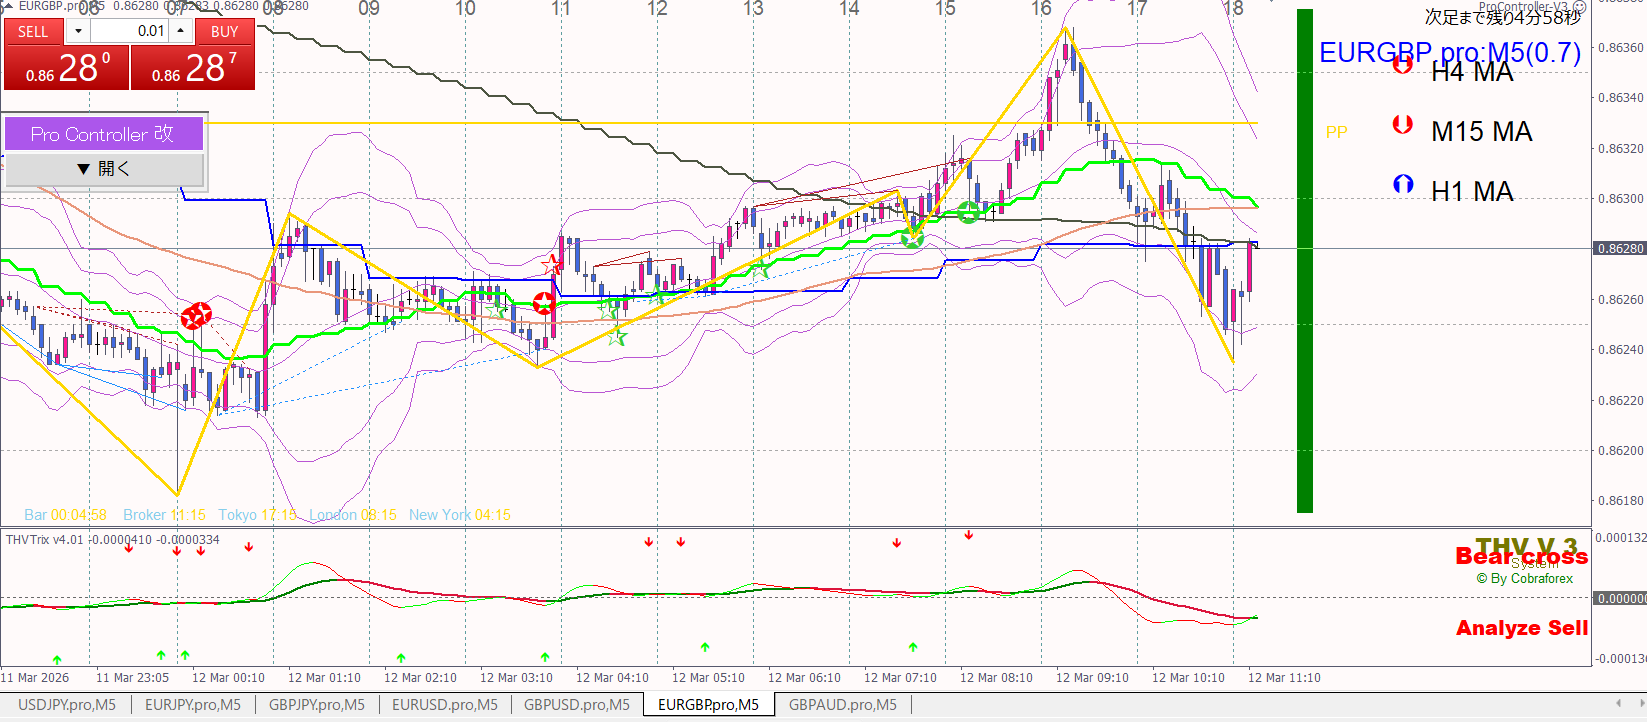
Task: Click the purple Pro Controller 改 header
Action: point(104,134)
